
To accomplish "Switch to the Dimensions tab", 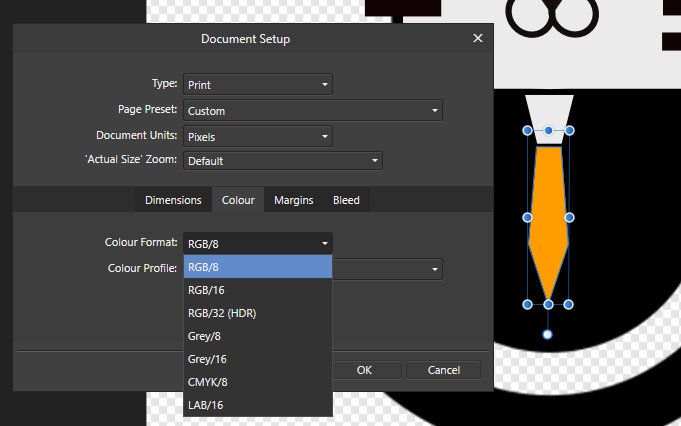I will point(173,200).
